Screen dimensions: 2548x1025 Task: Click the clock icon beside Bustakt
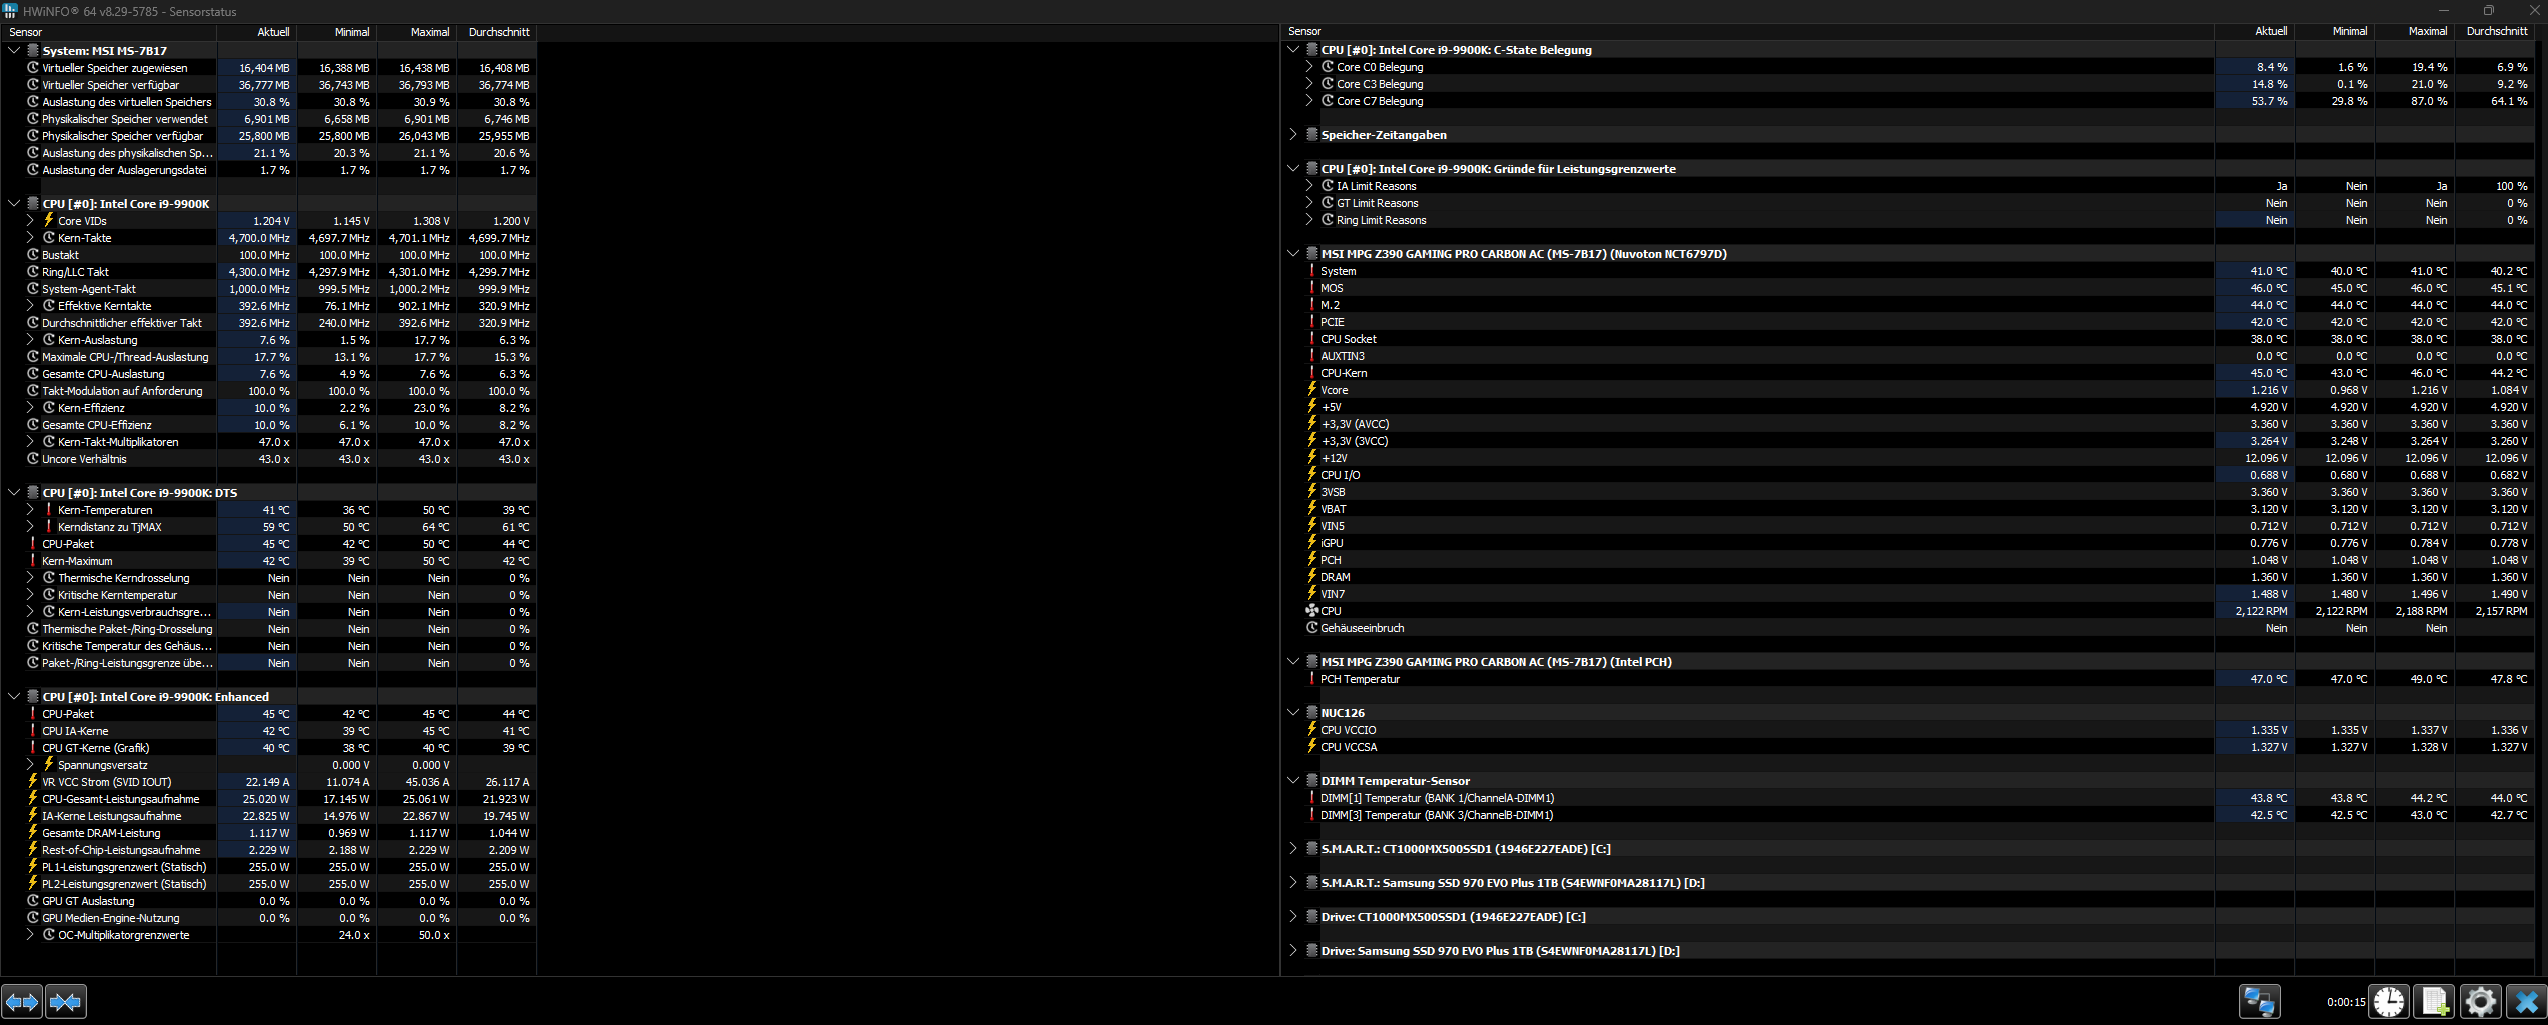[33, 255]
